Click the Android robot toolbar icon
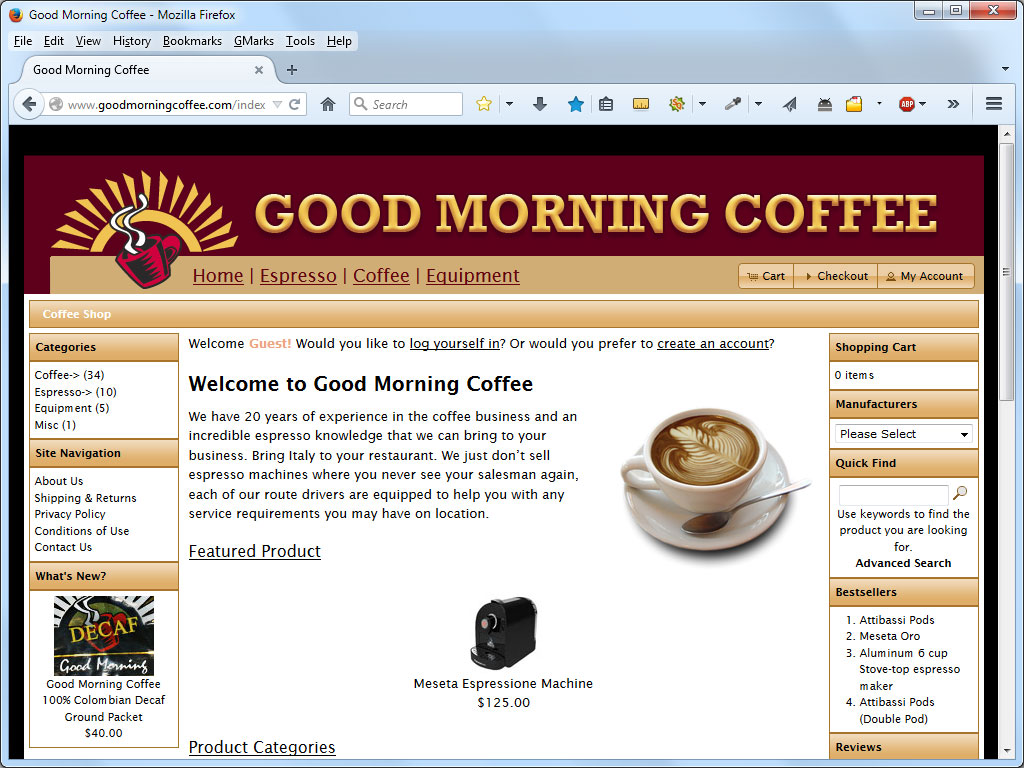 pos(825,104)
